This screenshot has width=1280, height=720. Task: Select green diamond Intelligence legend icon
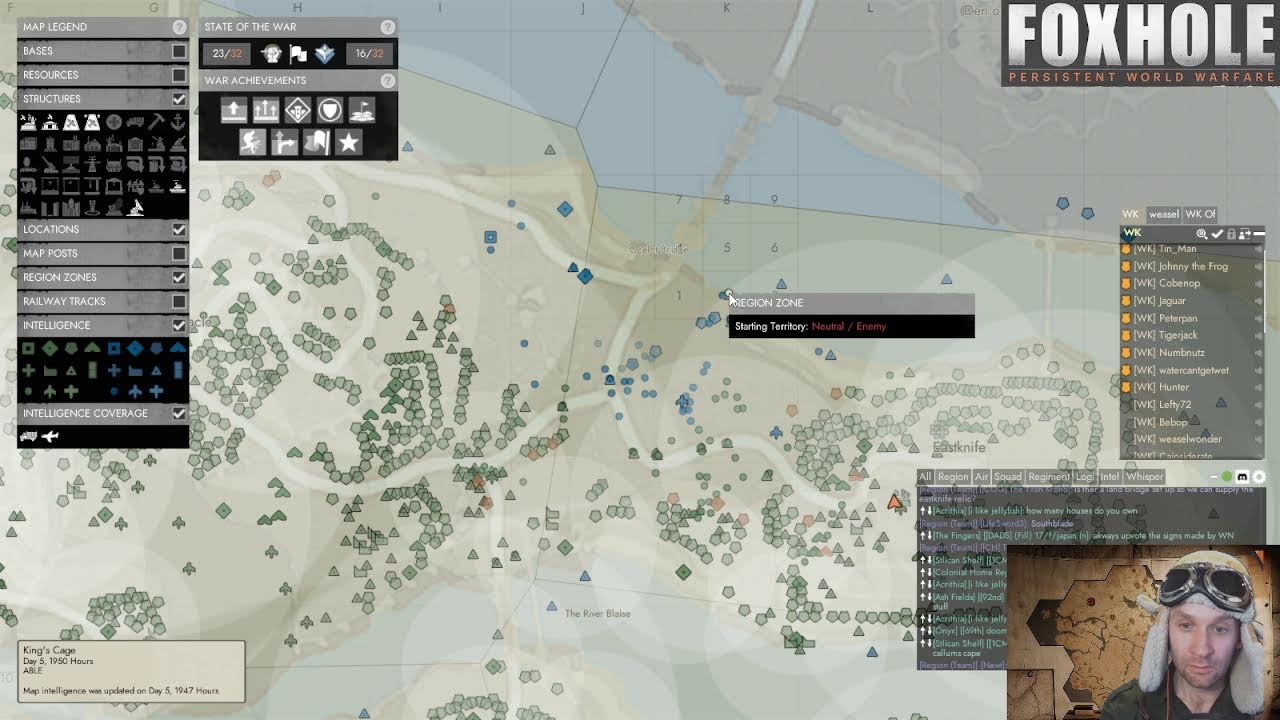pyautogui.click(x=50, y=348)
